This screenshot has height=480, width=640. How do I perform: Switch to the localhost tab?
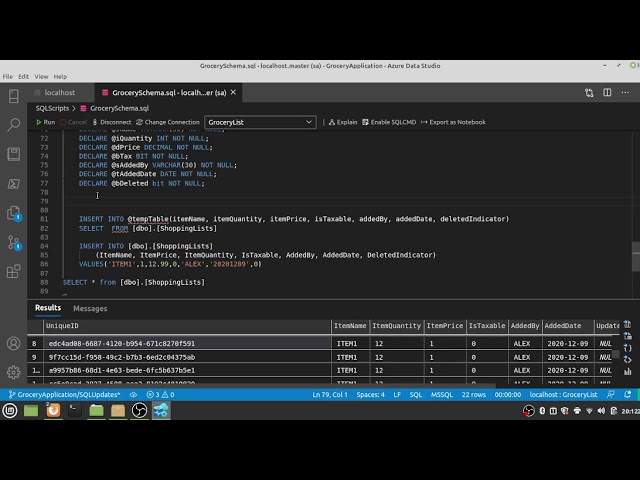[60, 93]
